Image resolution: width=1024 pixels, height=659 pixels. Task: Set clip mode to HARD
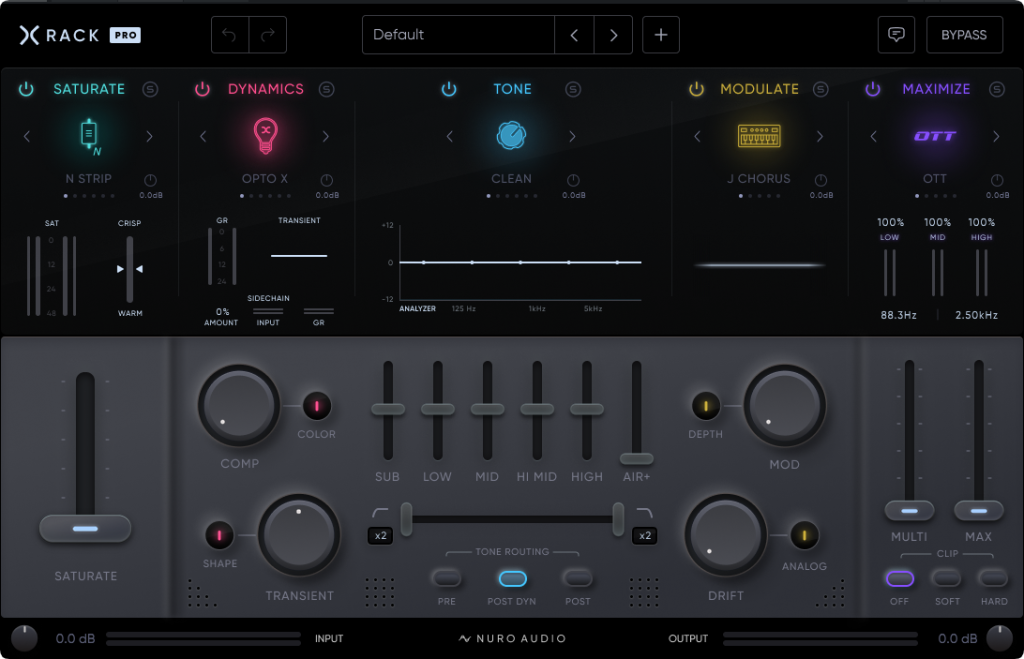[x=993, y=578]
